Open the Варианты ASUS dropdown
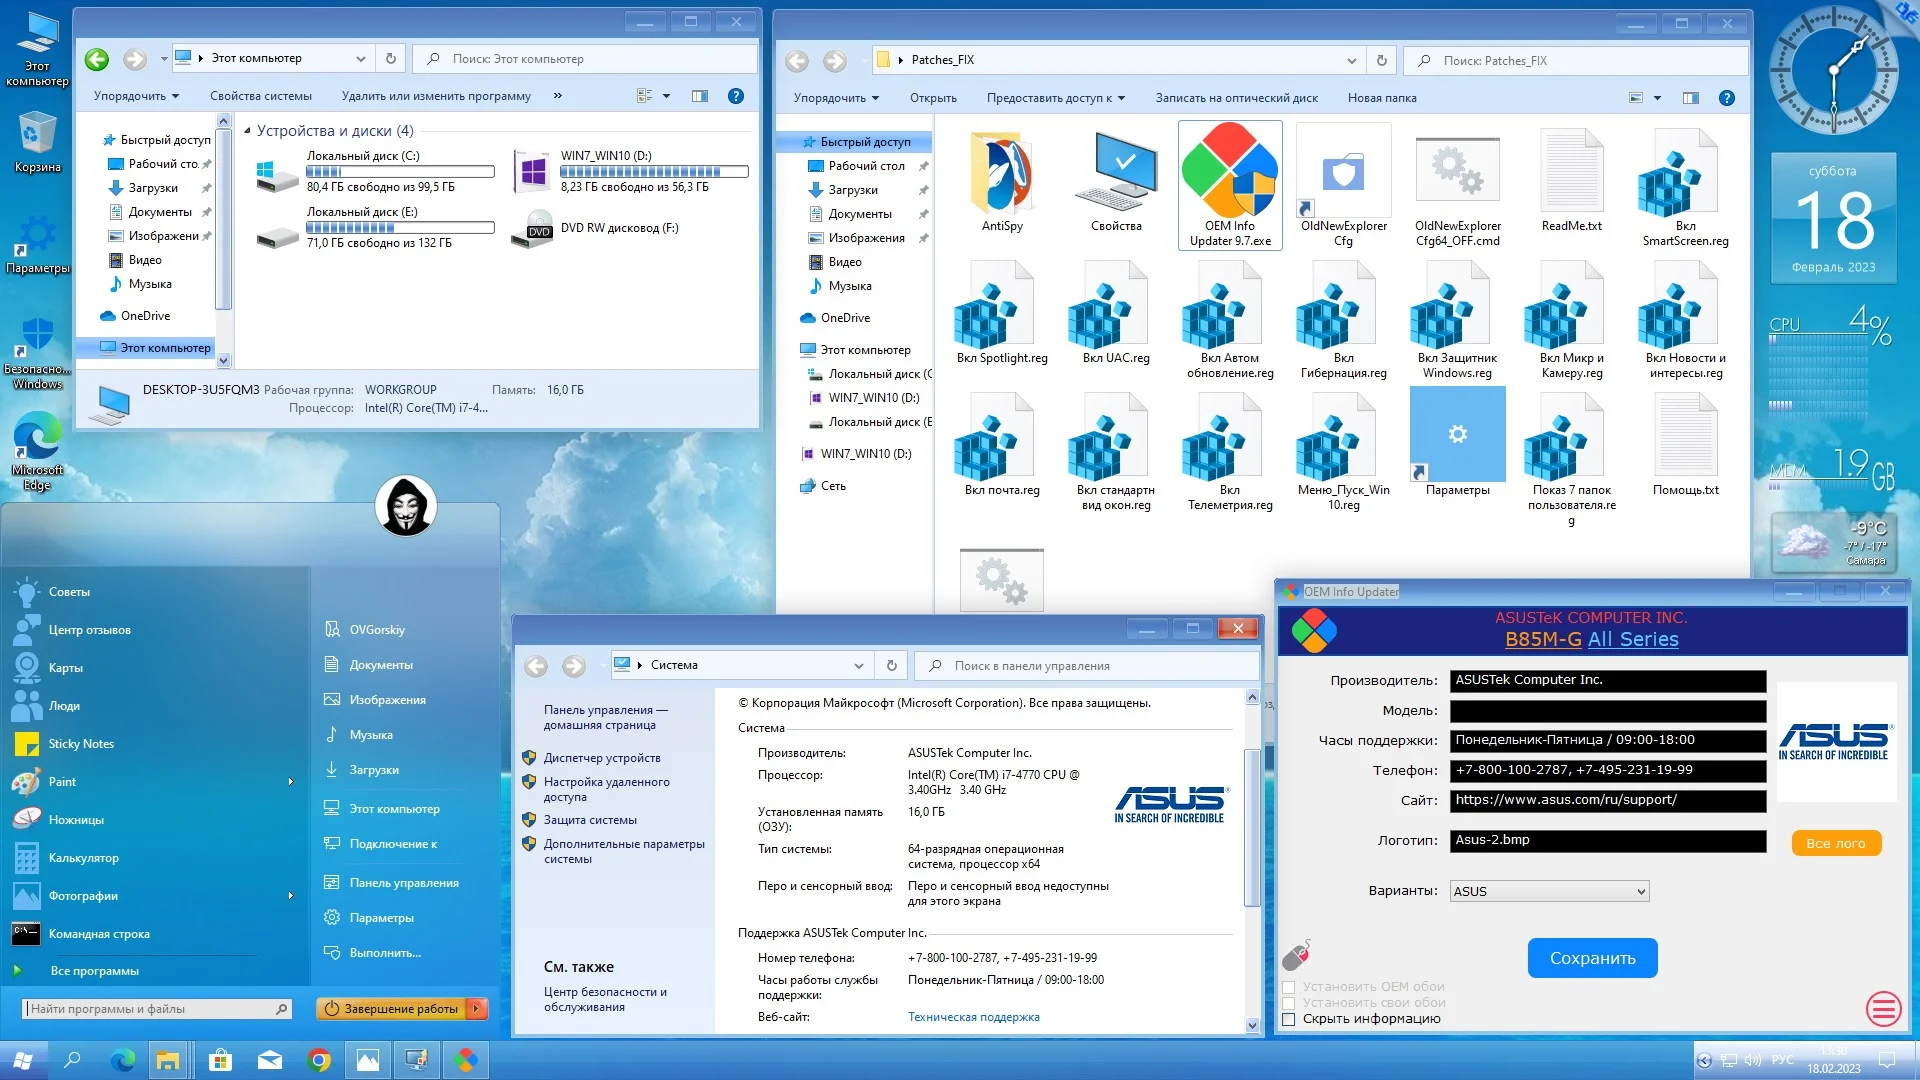This screenshot has height=1080, width=1920. pos(1548,891)
